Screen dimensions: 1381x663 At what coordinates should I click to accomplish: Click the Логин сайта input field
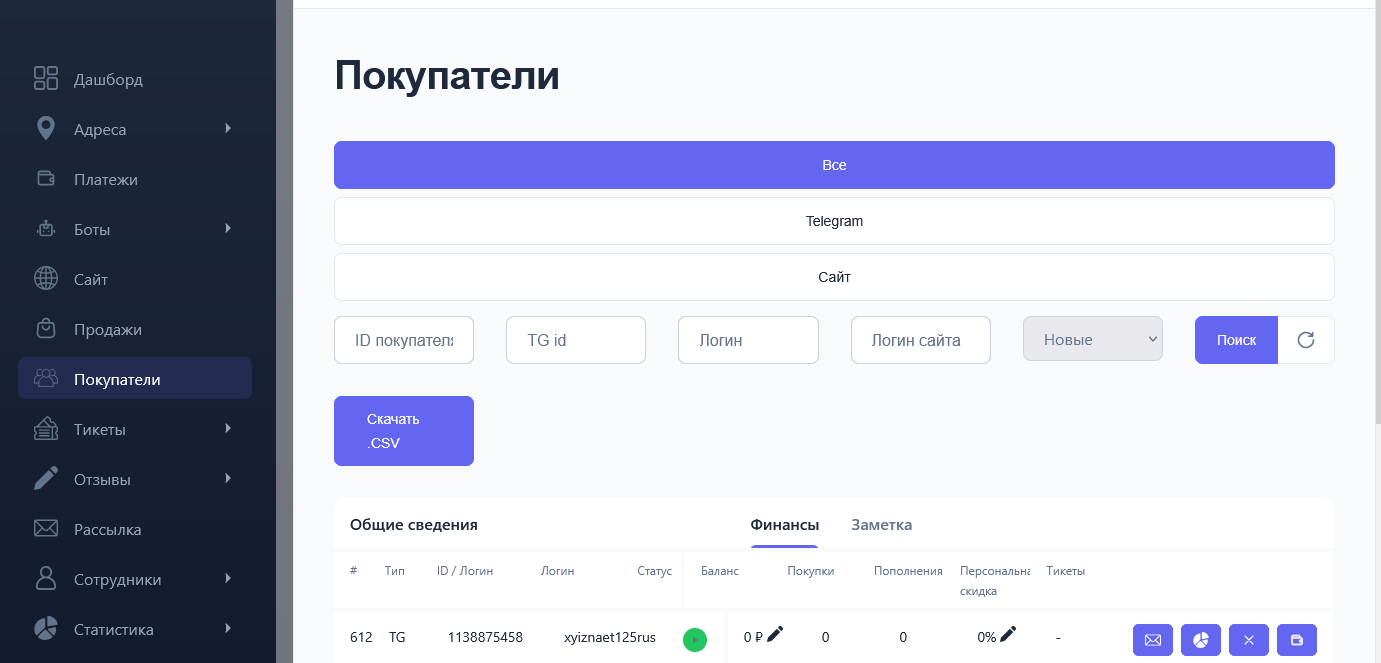tap(920, 340)
